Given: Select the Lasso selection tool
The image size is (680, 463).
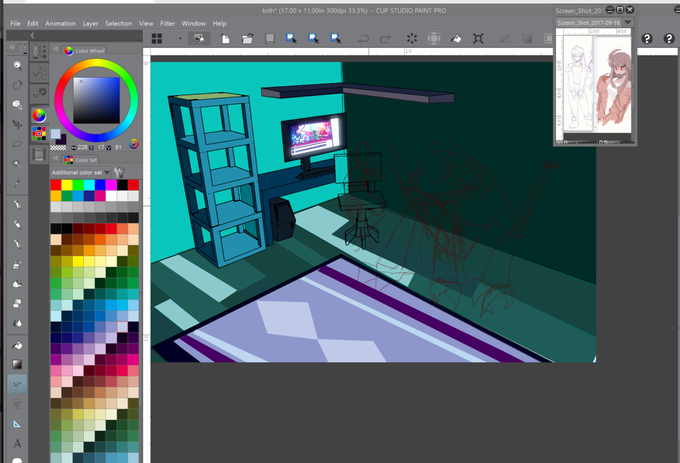Looking at the screenshot, I should [17, 144].
